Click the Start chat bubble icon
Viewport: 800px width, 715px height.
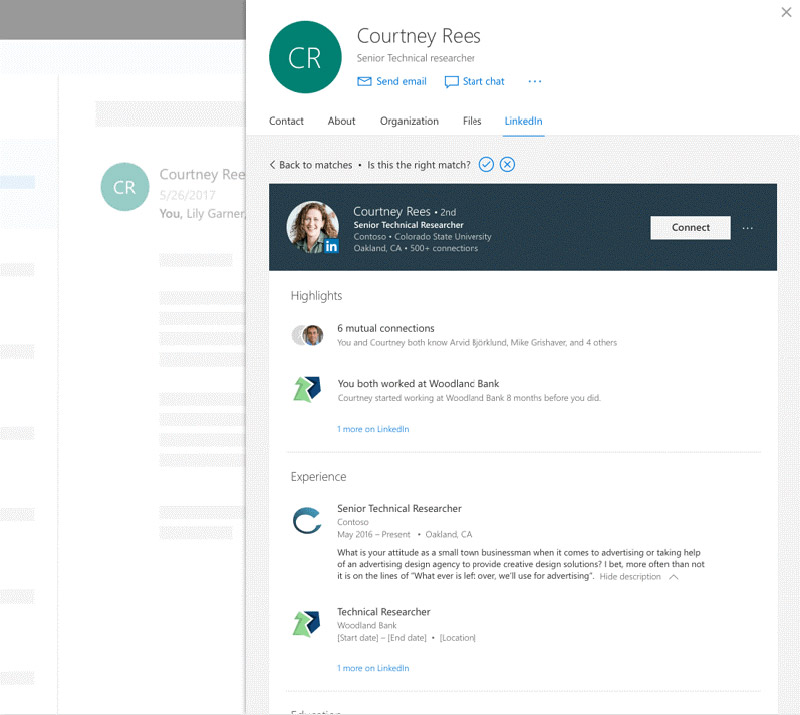coord(452,82)
